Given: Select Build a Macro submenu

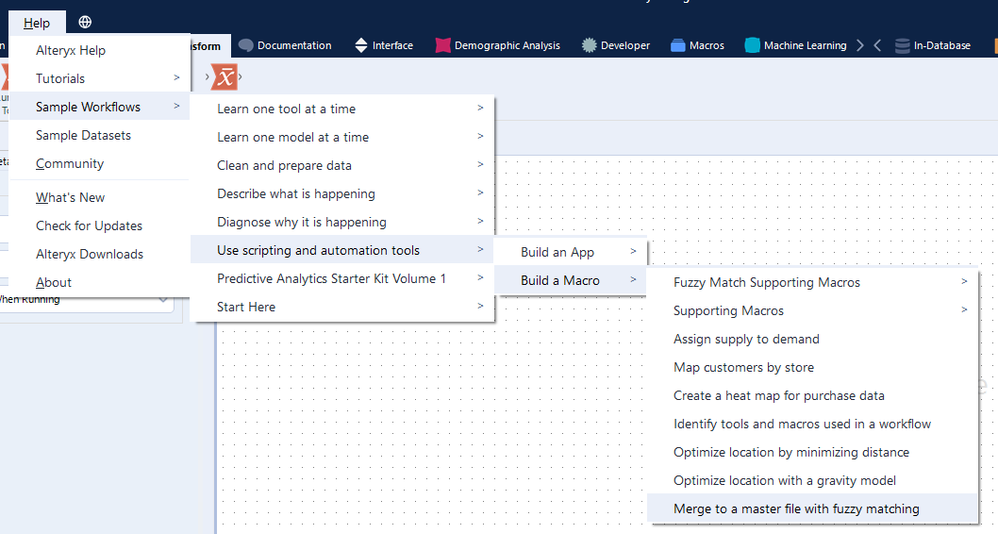Looking at the screenshot, I should coord(571,280).
